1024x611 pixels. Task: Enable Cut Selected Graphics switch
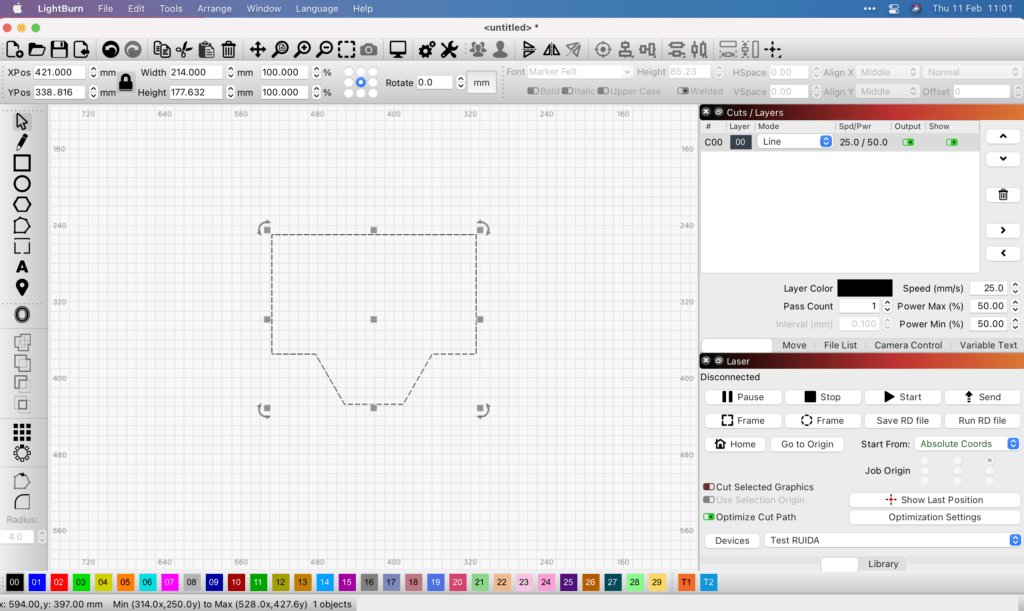pyautogui.click(x=709, y=487)
